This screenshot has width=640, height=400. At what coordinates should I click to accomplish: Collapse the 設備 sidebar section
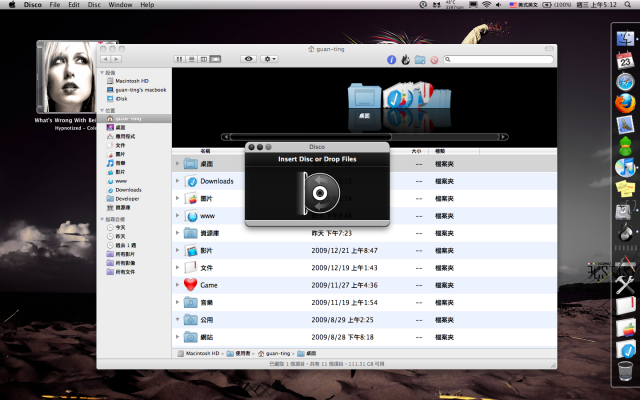[x=102, y=73]
